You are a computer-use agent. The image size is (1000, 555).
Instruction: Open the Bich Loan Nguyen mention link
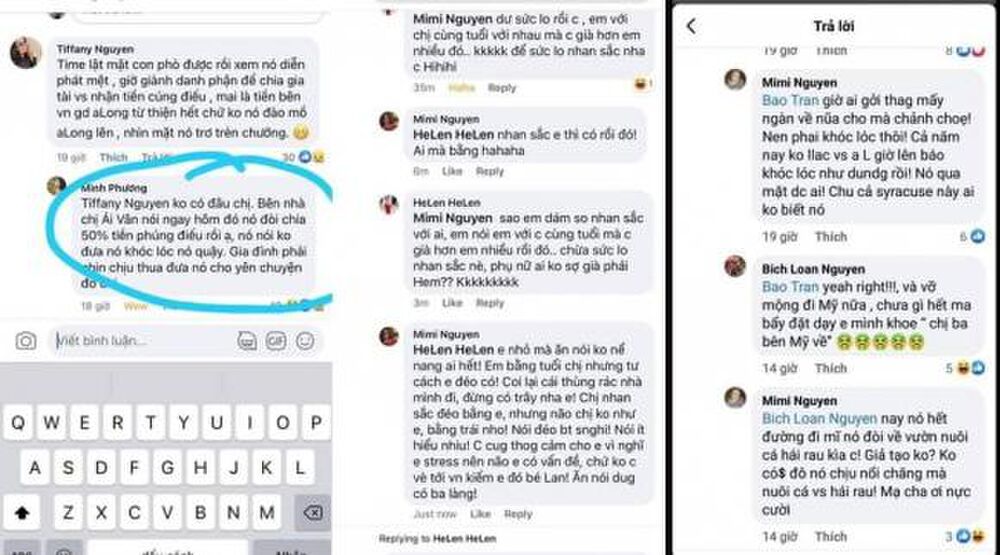click(x=820, y=418)
